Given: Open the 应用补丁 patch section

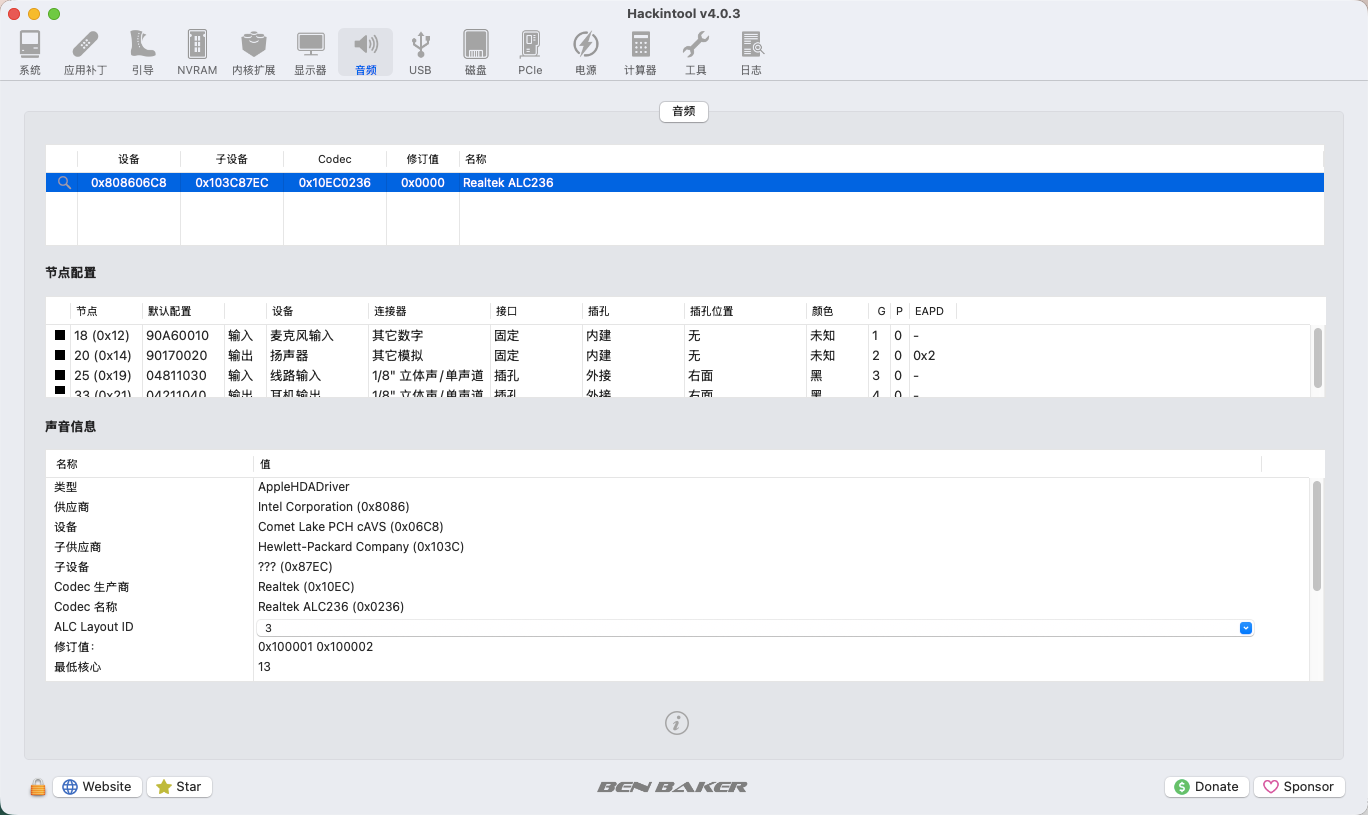Looking at the screenshot, I should 86,53.
